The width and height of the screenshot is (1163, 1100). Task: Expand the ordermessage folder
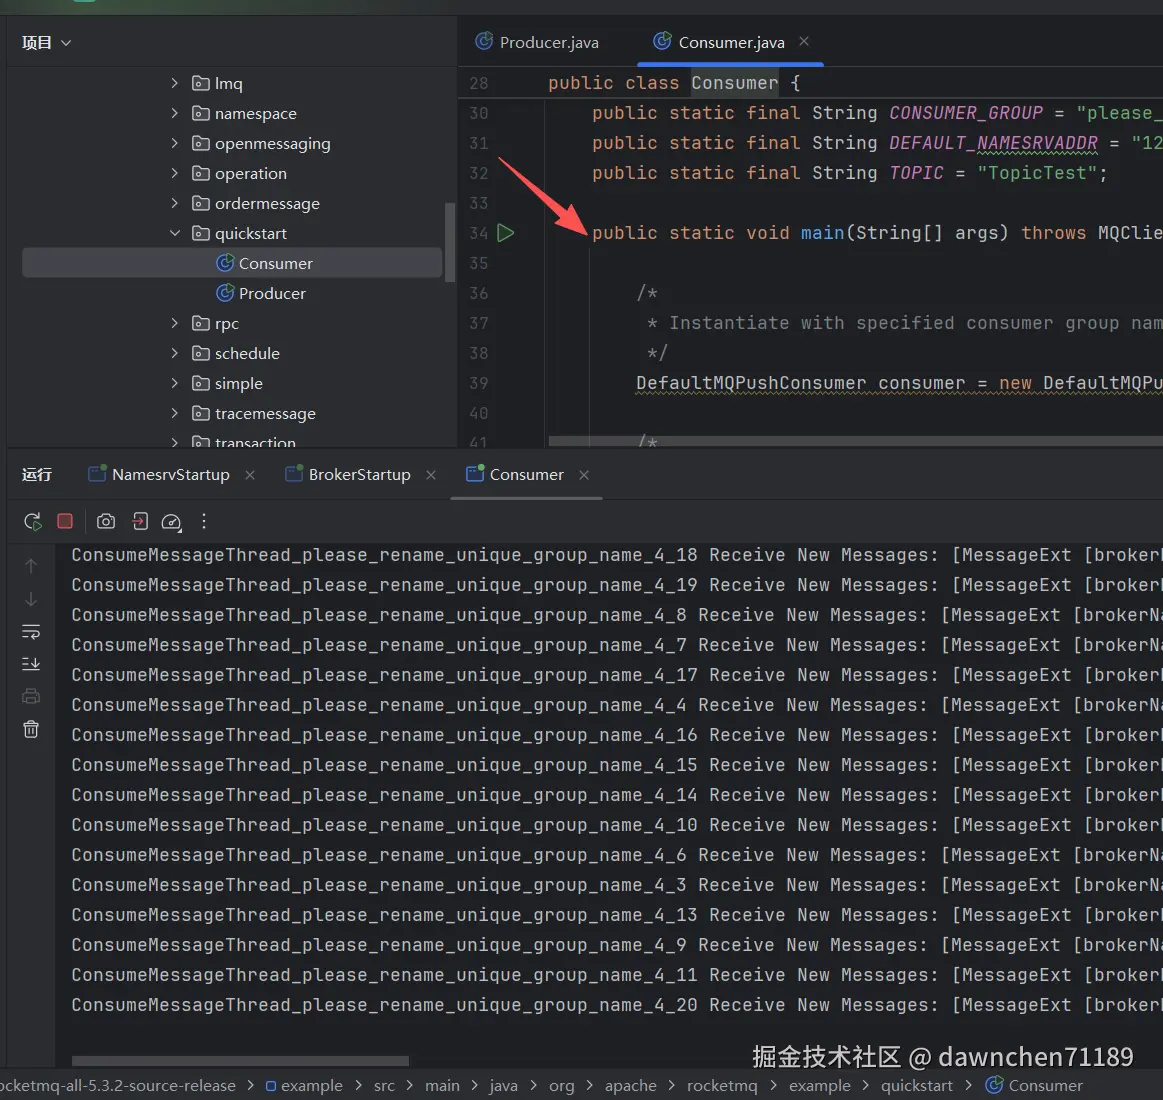(x=174, y=203)
